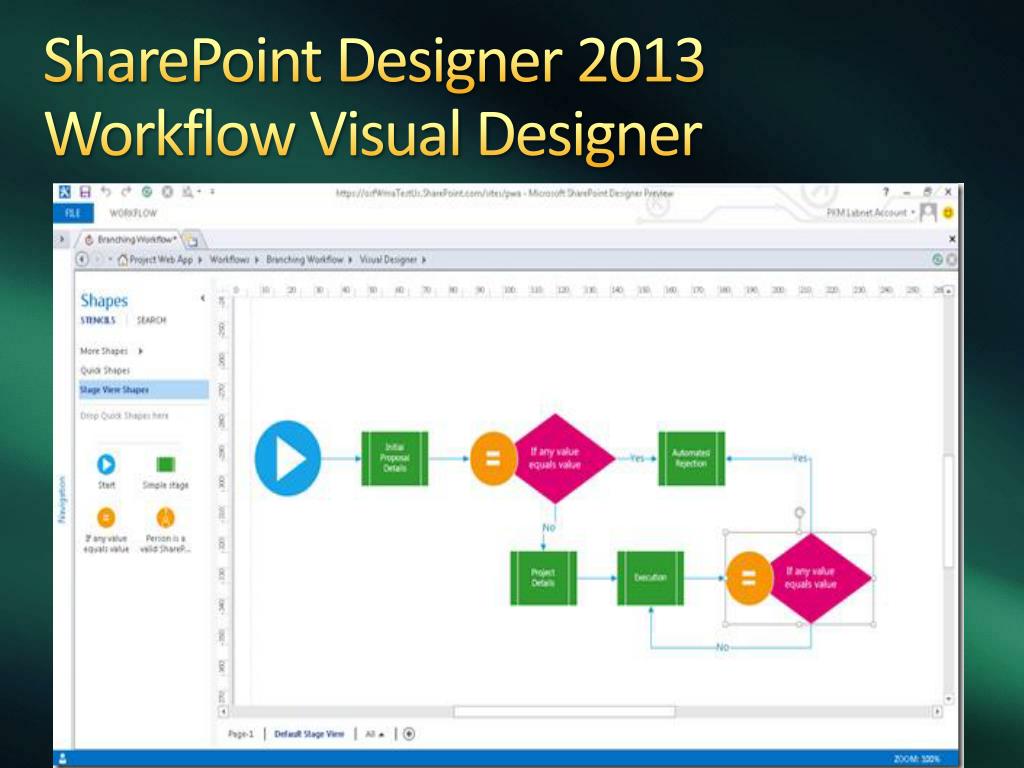Select the If any value equals value stencil shape
The width and height of the screenshot is (1024, 768).
pyautogui.click(x=106, y=530)
